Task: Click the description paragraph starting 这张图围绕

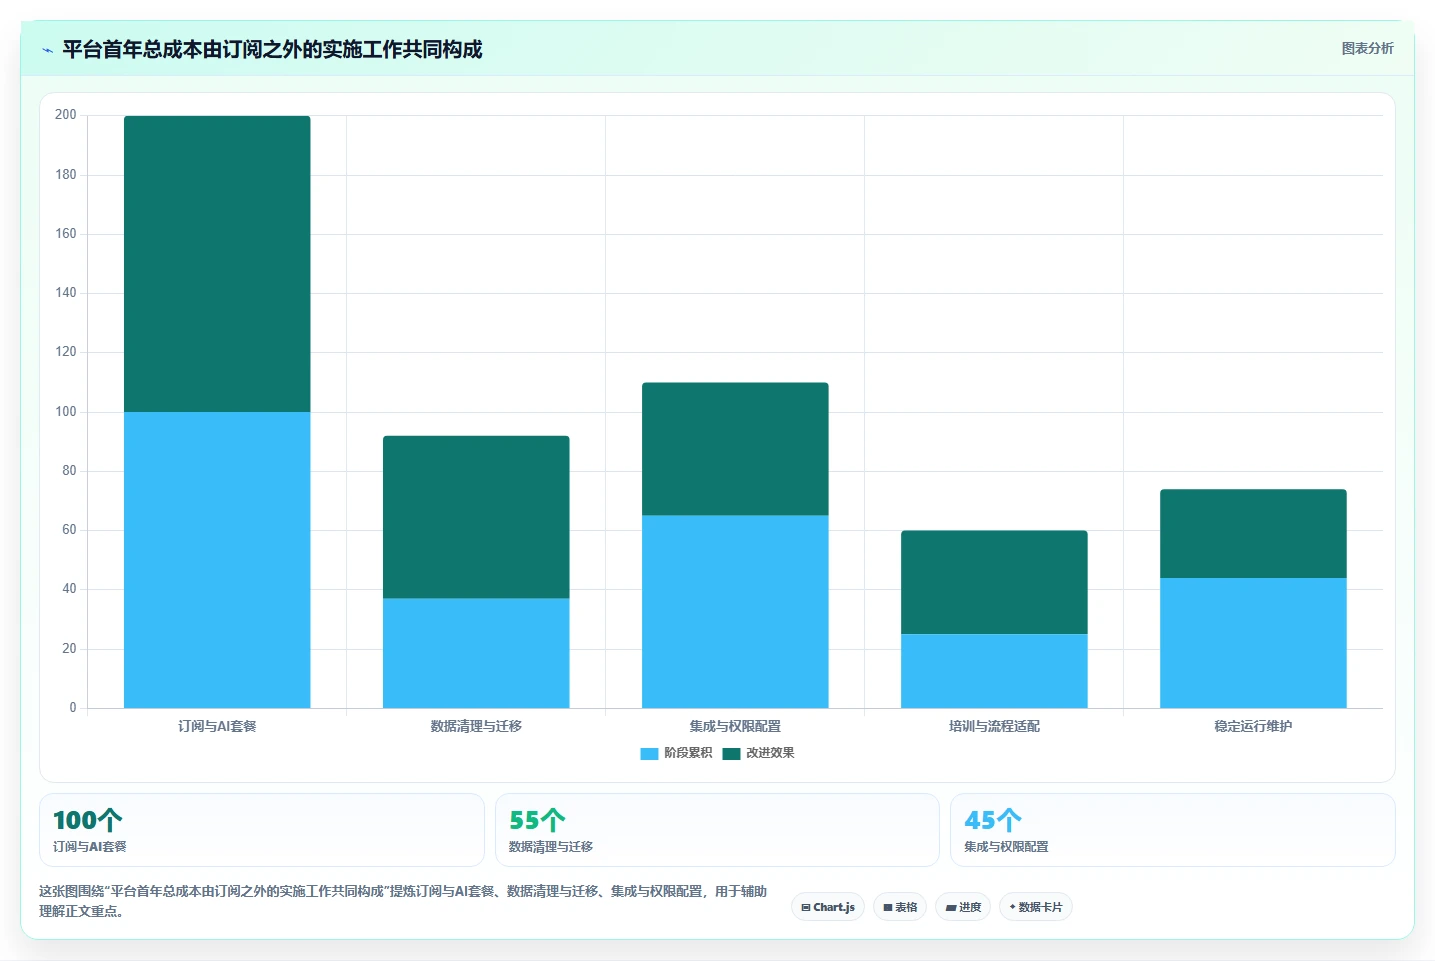Action: click(x=403, y=901)
